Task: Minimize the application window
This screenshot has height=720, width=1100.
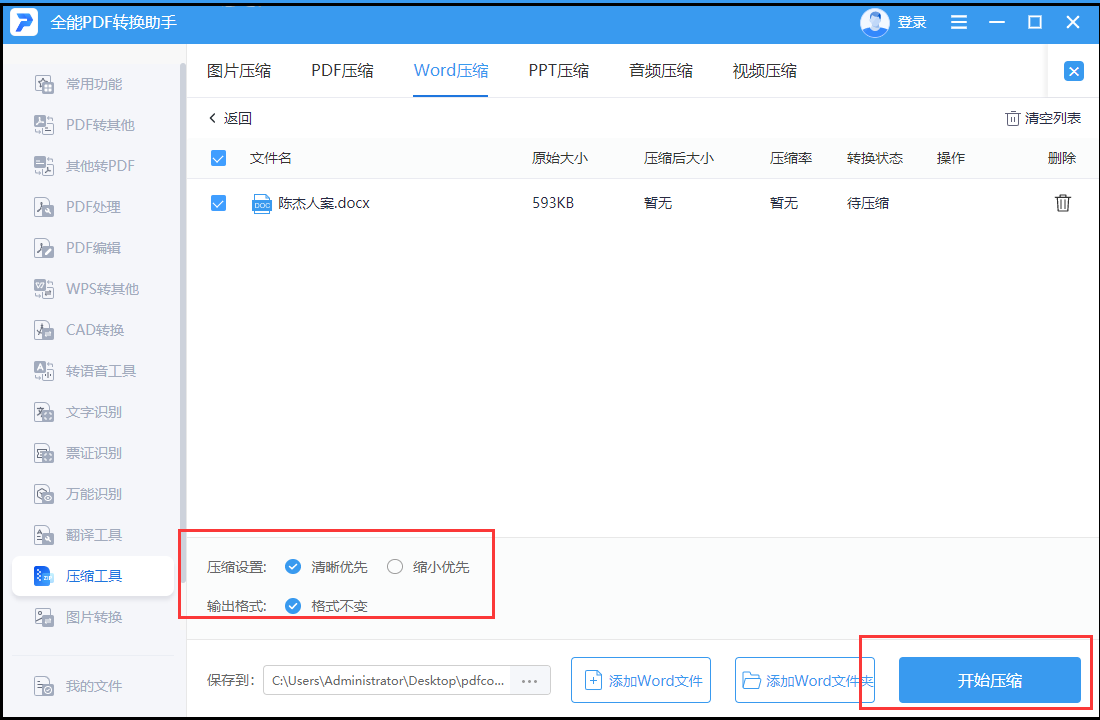Action: click(997, 22)
